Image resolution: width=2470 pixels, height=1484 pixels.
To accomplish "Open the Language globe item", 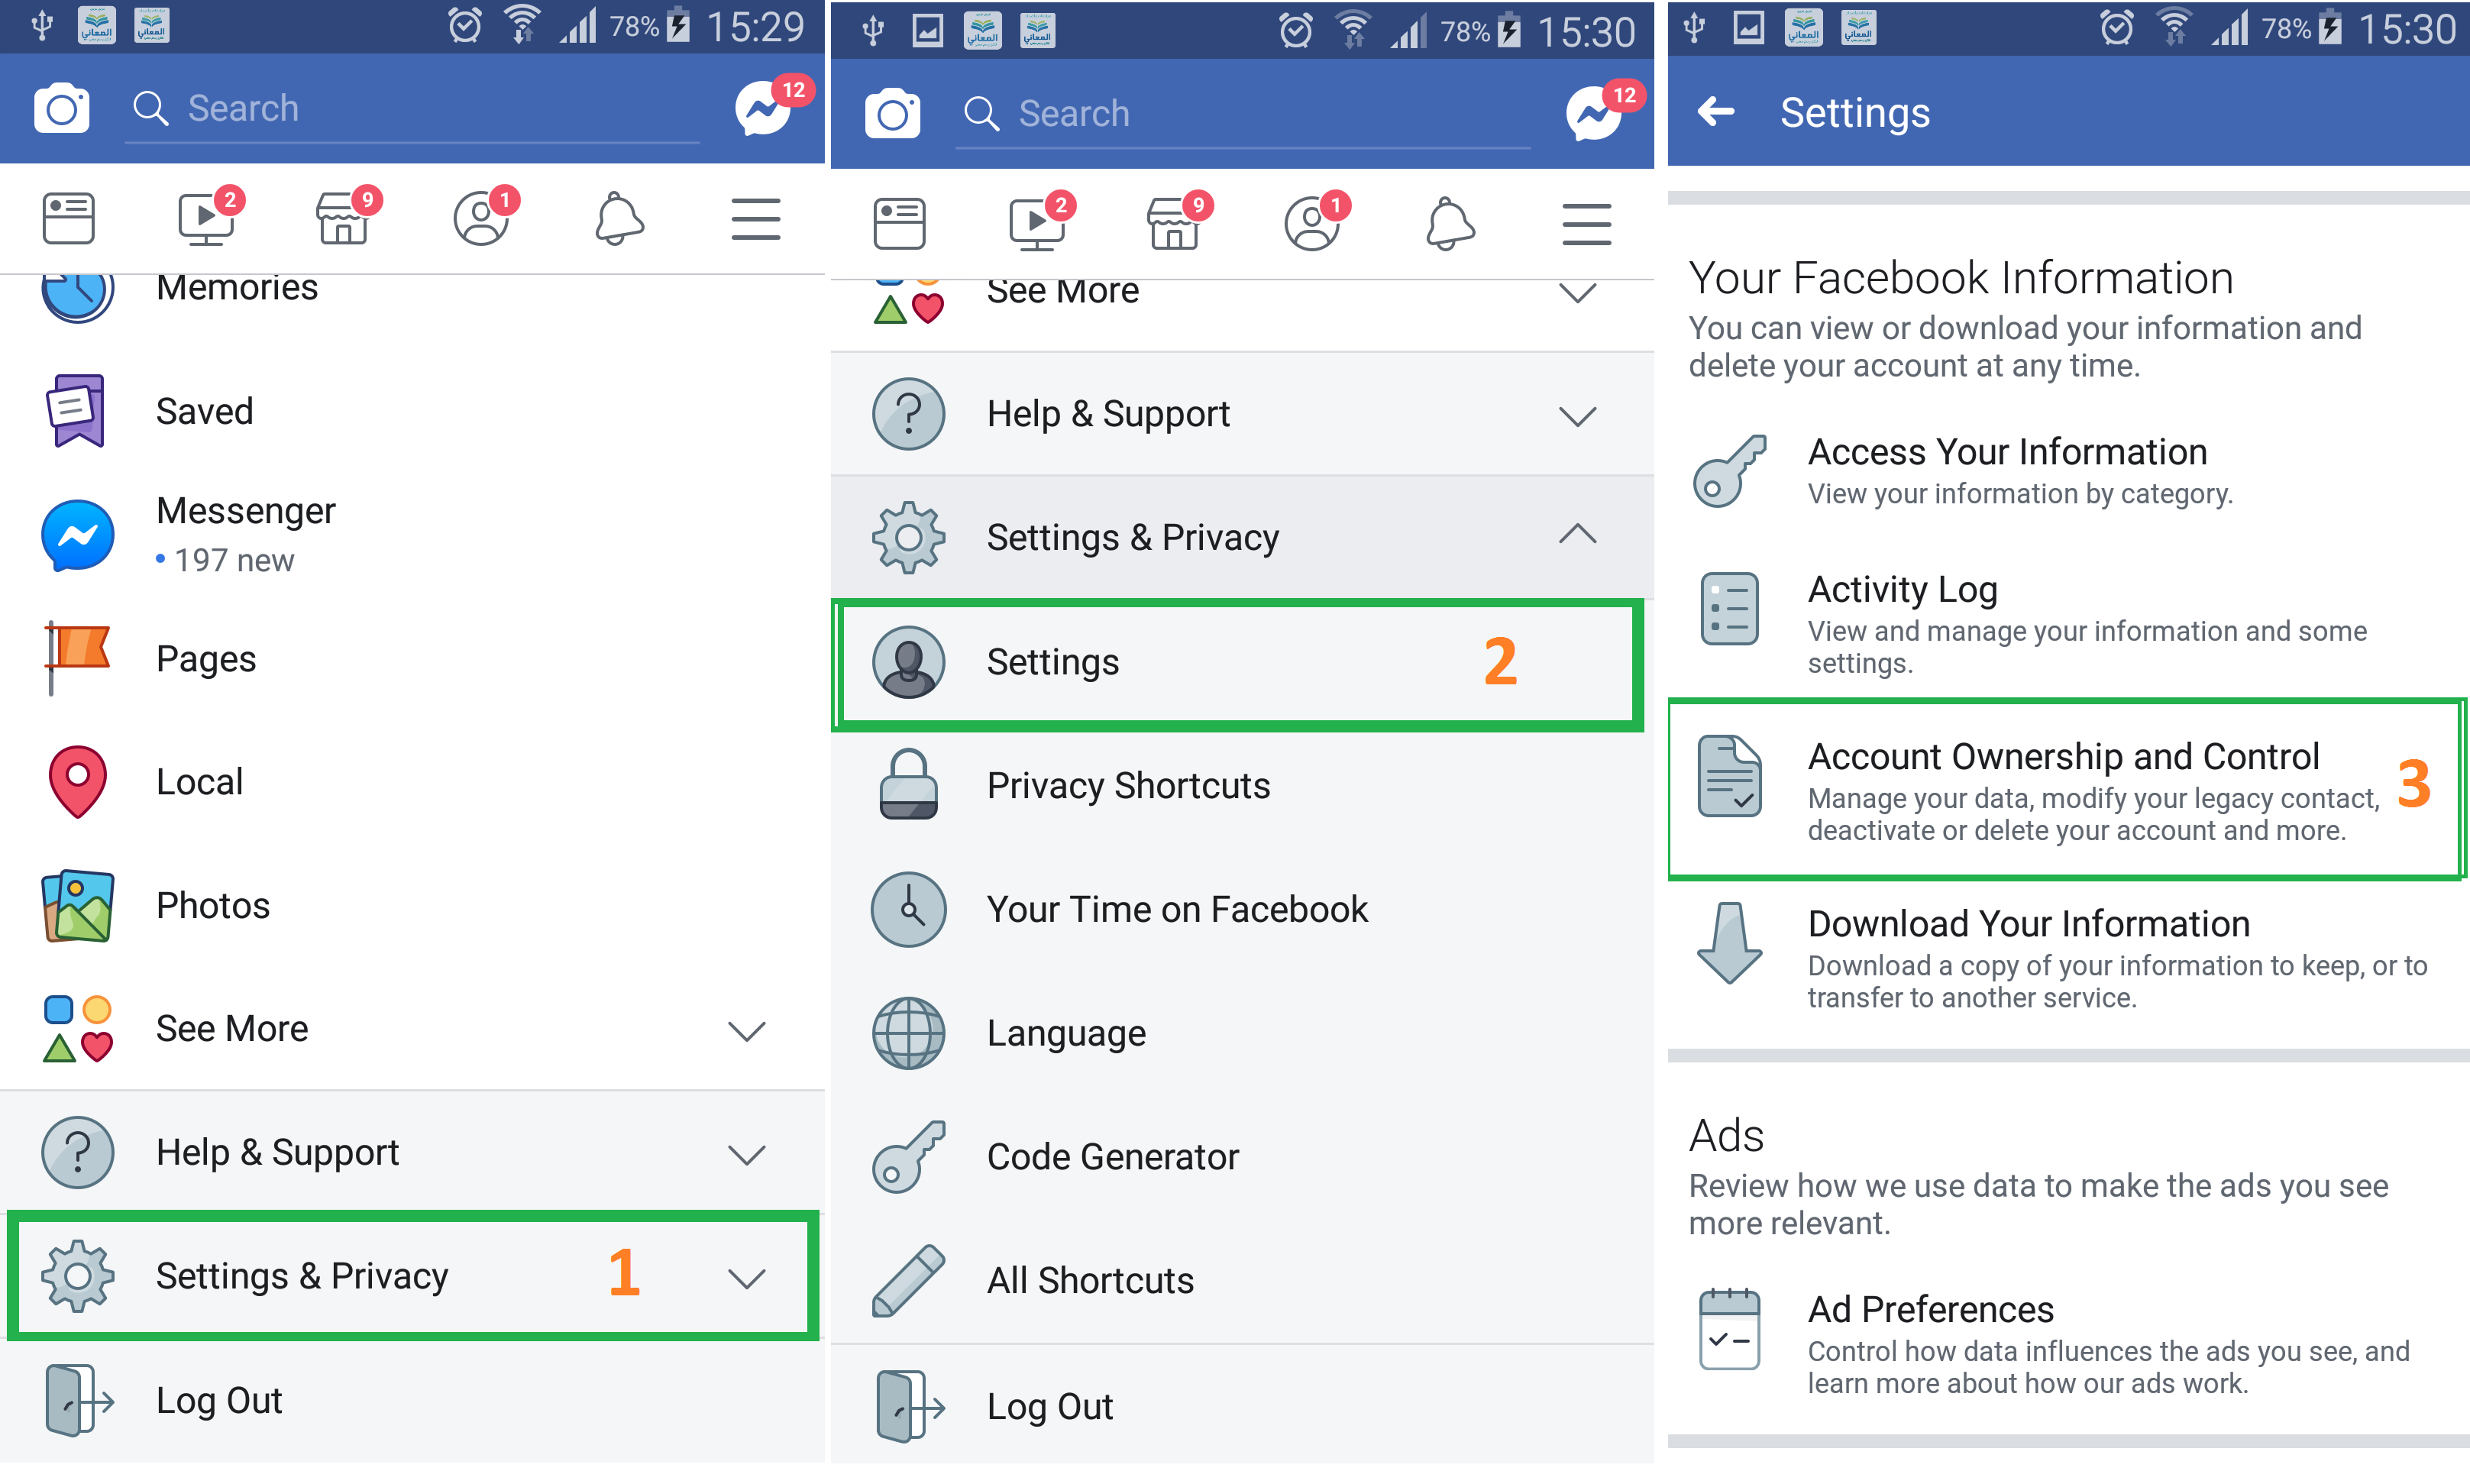I will coord(1242,1033).
